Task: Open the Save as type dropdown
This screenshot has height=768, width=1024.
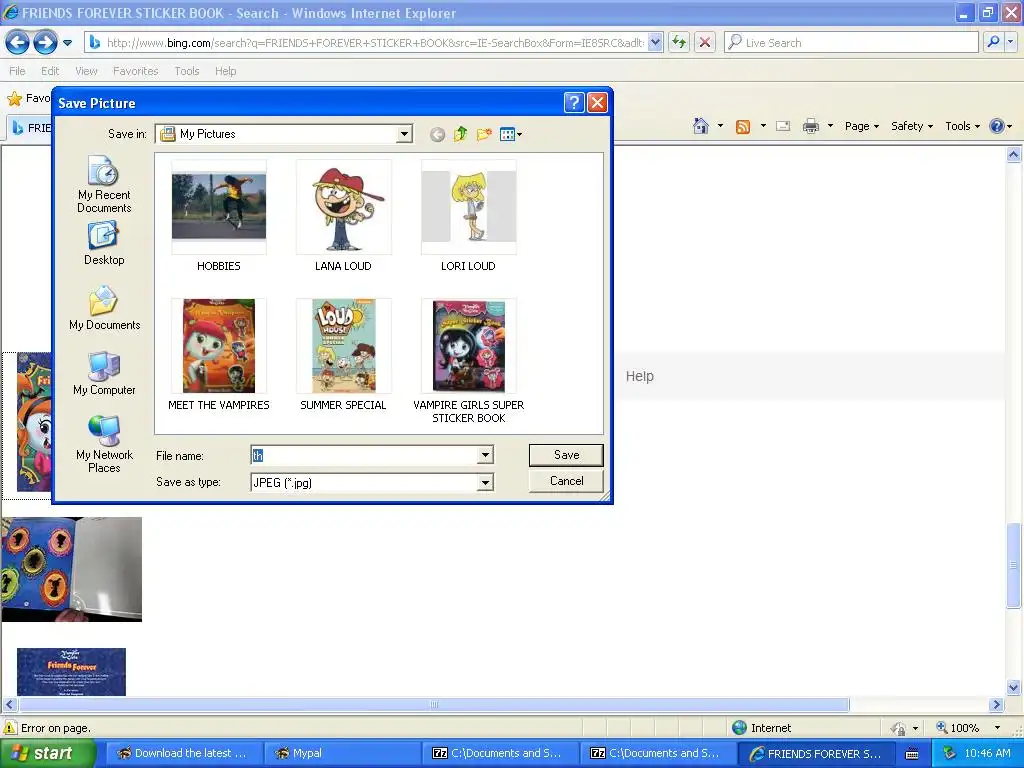Action: pyautogui.click(x=485, y=483)
